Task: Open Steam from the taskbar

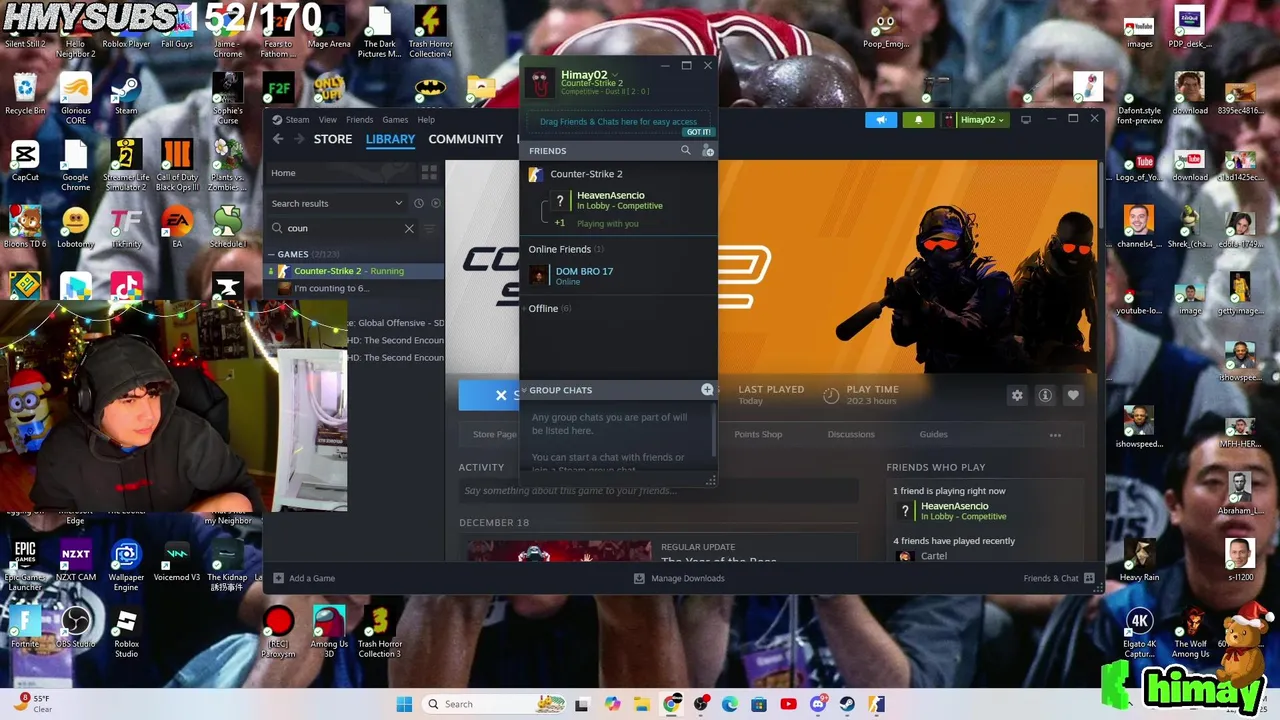Action: (x=847, y=704)
